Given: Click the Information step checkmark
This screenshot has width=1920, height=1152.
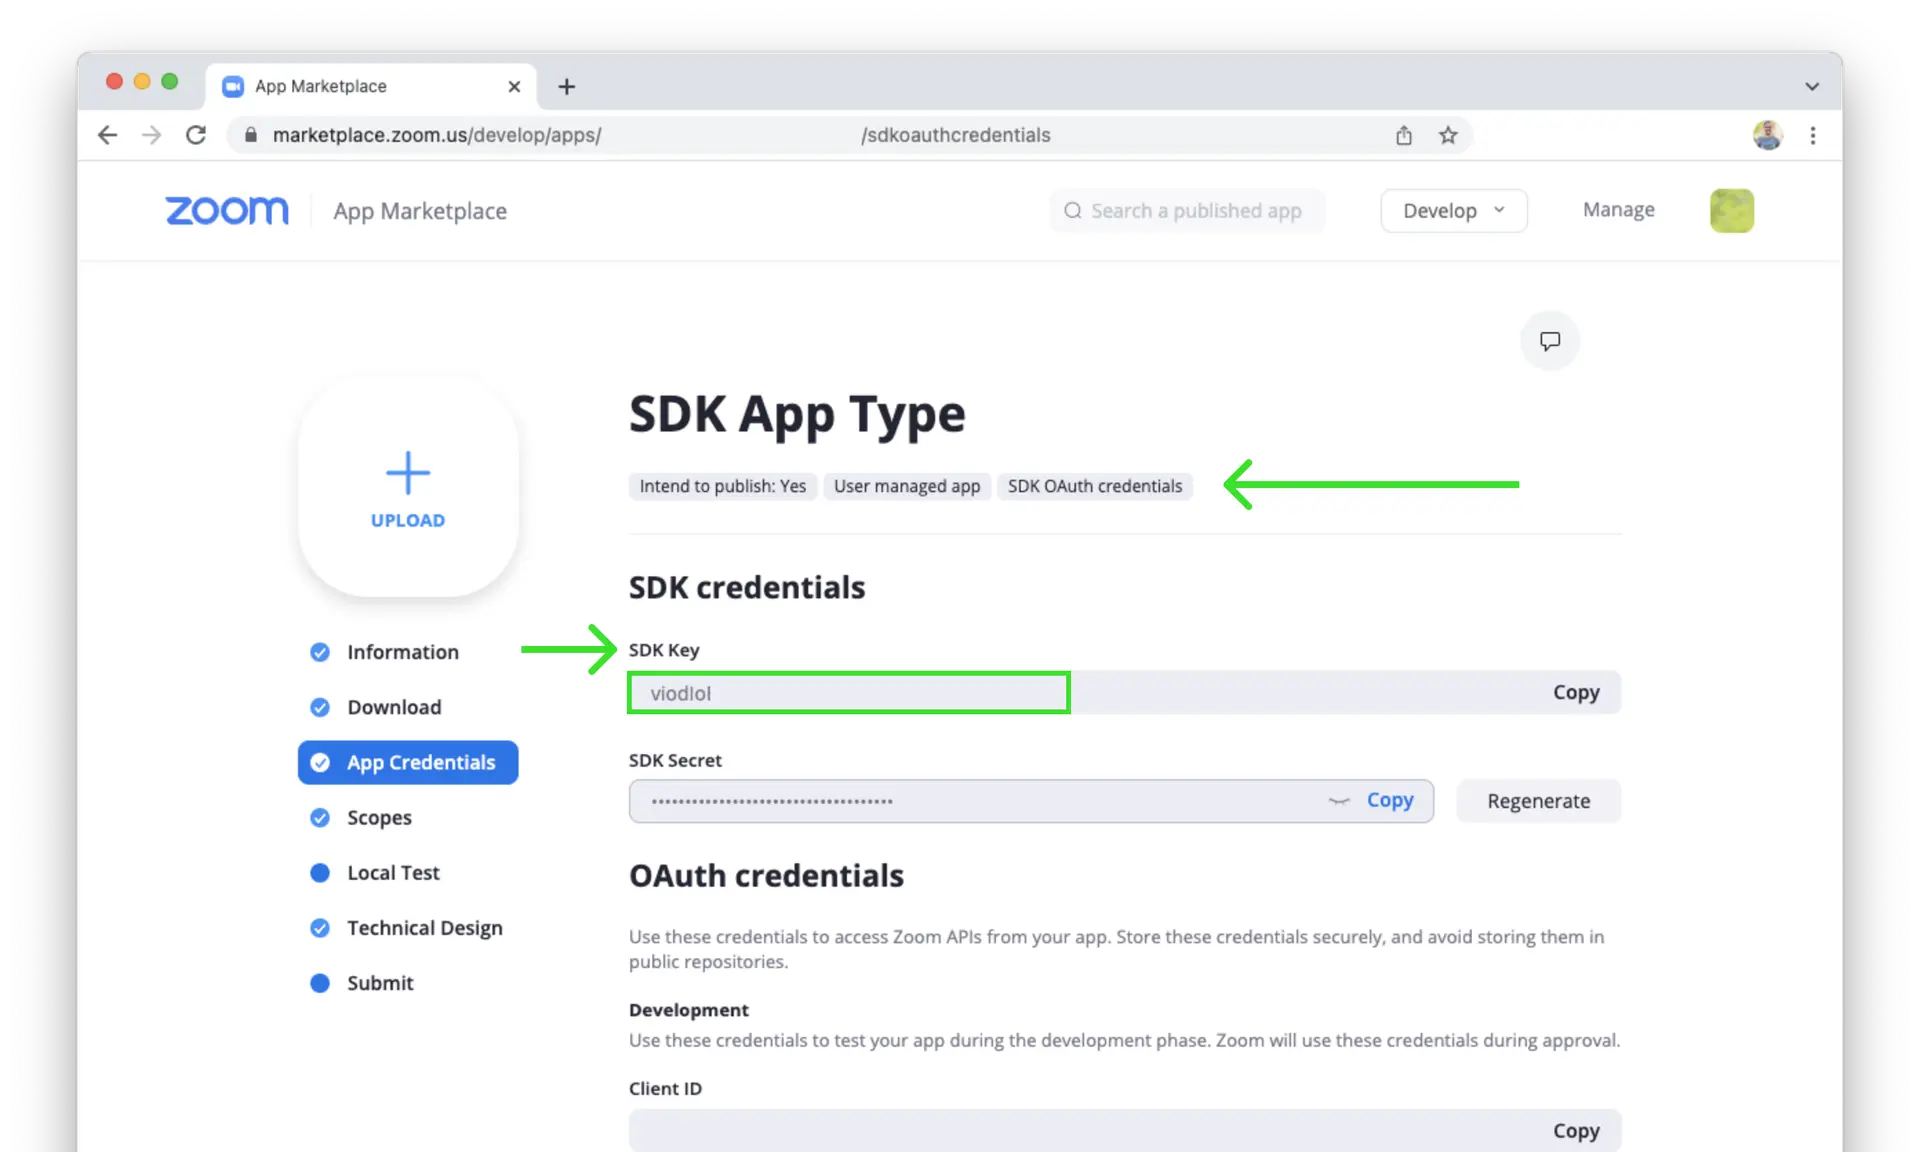Looking at the screenshot, I should point(319,652).
